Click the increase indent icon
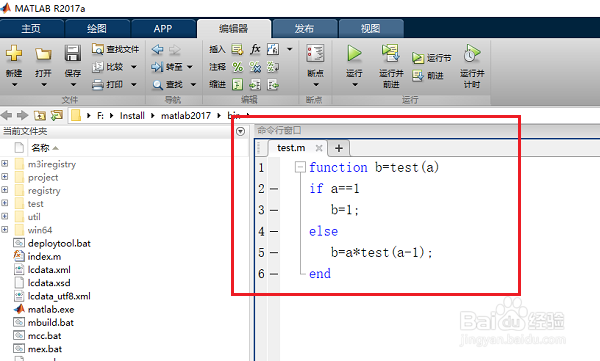The width and height of the screenshot is (600, 361). [x=255, y=84]
